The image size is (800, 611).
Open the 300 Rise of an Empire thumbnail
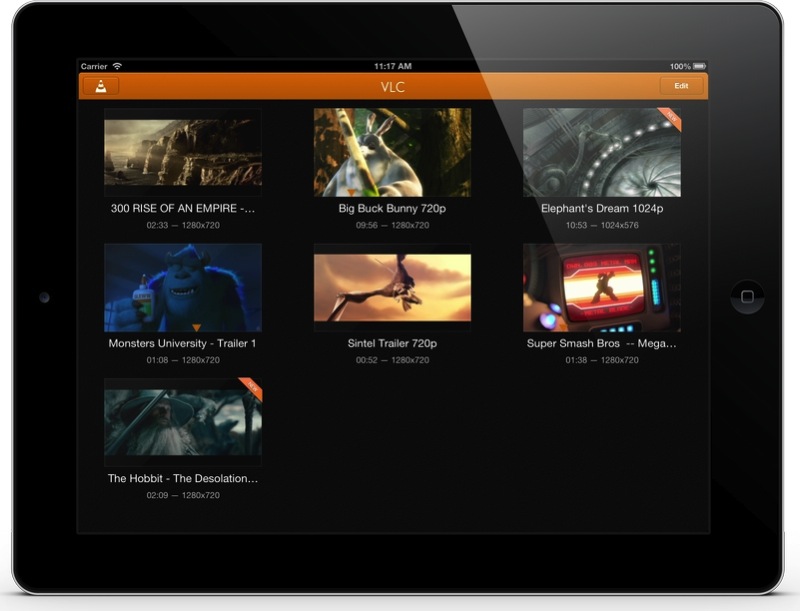click(x=183, y=152)
